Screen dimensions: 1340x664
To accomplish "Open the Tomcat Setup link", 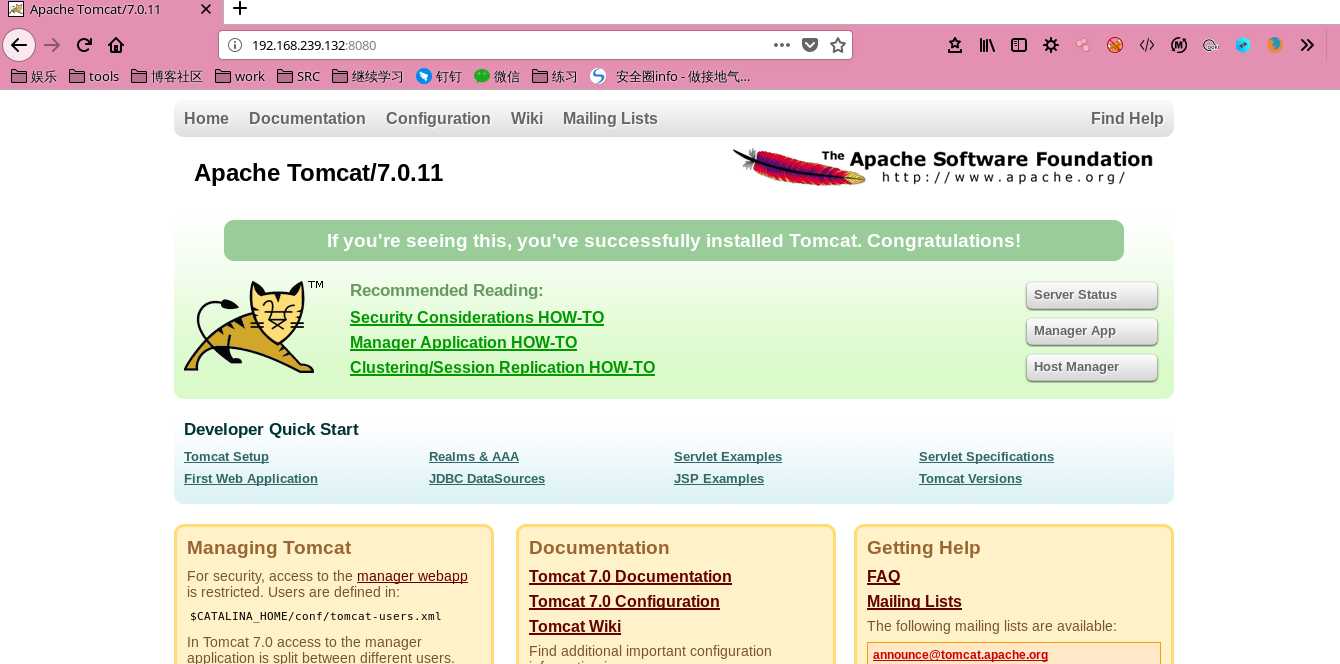I will 226,457.
